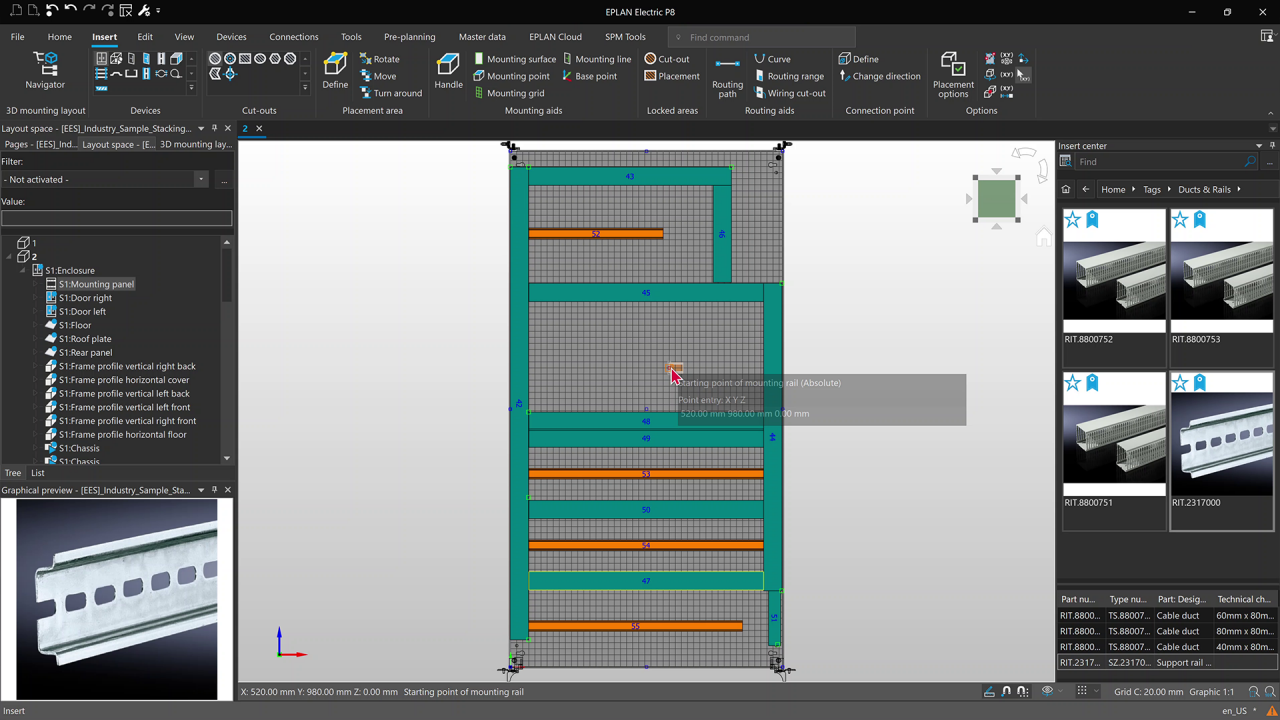Screen dimensions: 1280x720
Task: Switch to the Pre-planning ribbon tab
Action: 409,37
